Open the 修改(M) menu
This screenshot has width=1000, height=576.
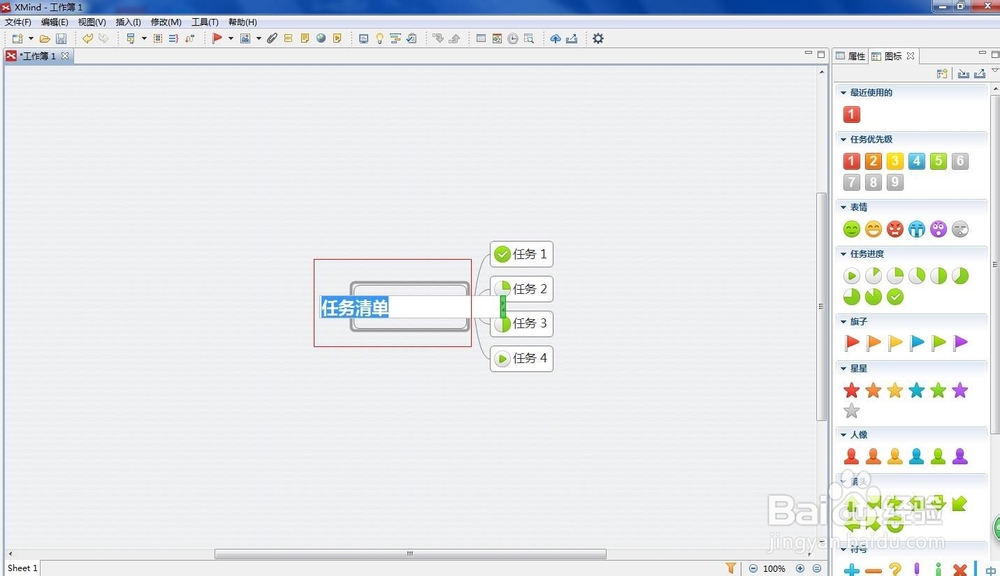[x=166, y=22]
